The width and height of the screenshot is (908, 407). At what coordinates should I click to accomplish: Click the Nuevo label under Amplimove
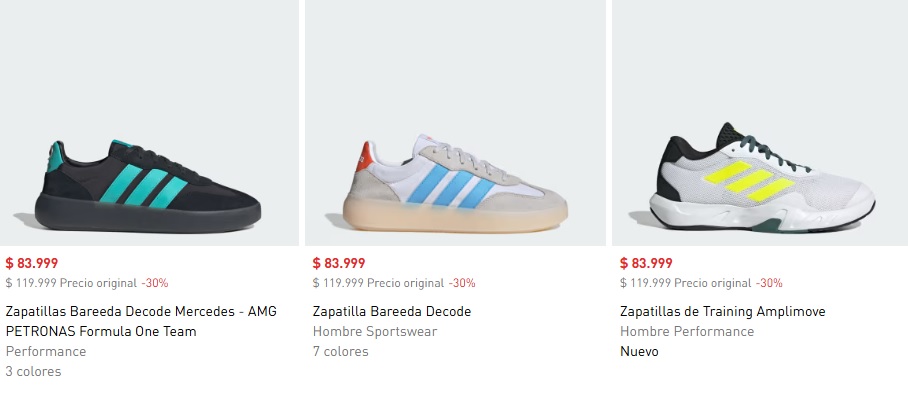(x=639, y=351)
